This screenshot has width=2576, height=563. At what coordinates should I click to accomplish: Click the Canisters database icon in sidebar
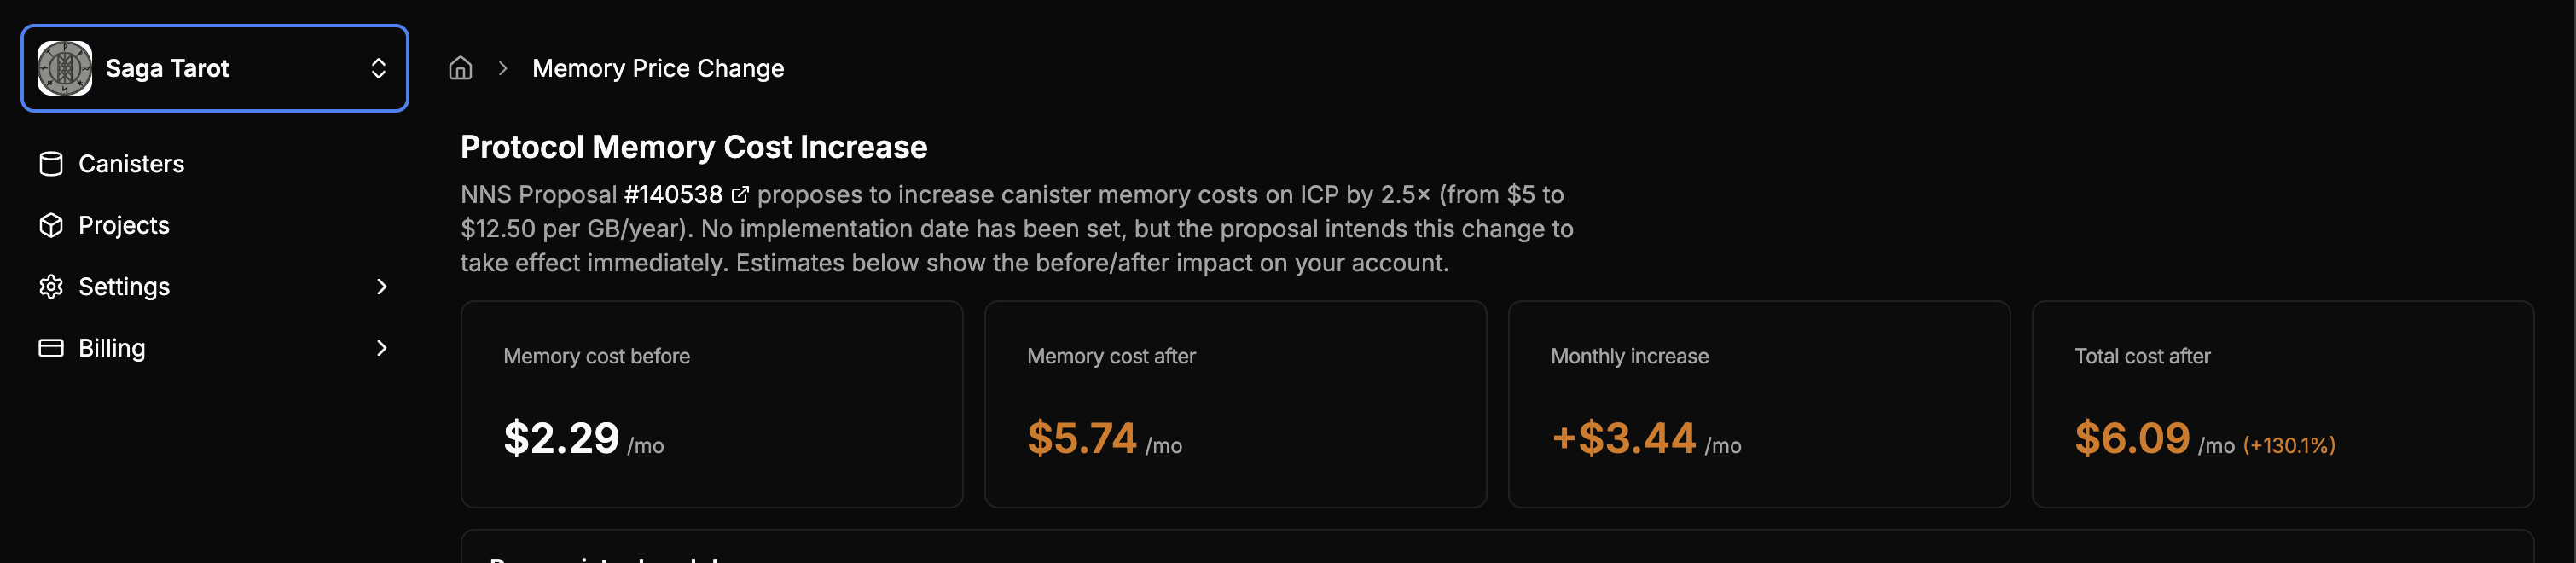(51, 163)
